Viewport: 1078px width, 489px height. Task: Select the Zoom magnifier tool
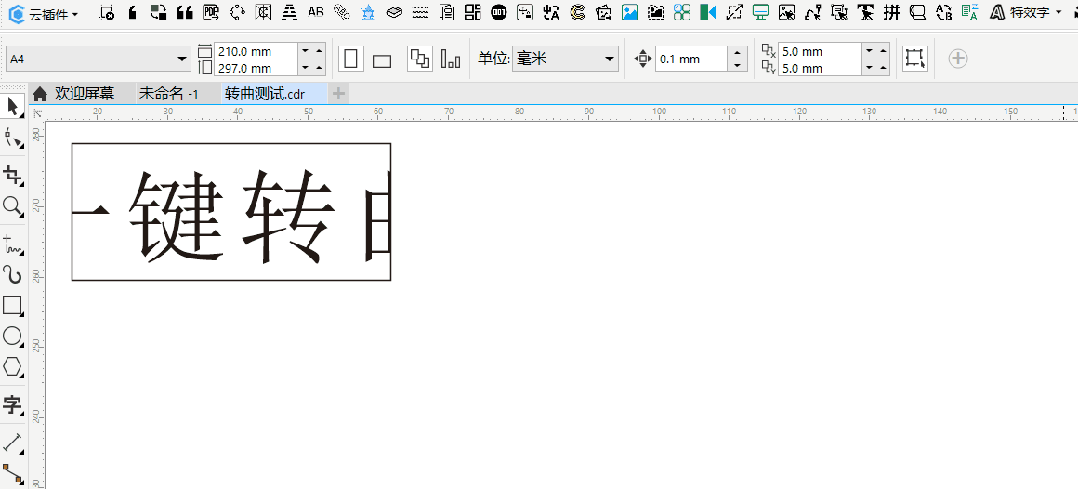click(12, 205)
